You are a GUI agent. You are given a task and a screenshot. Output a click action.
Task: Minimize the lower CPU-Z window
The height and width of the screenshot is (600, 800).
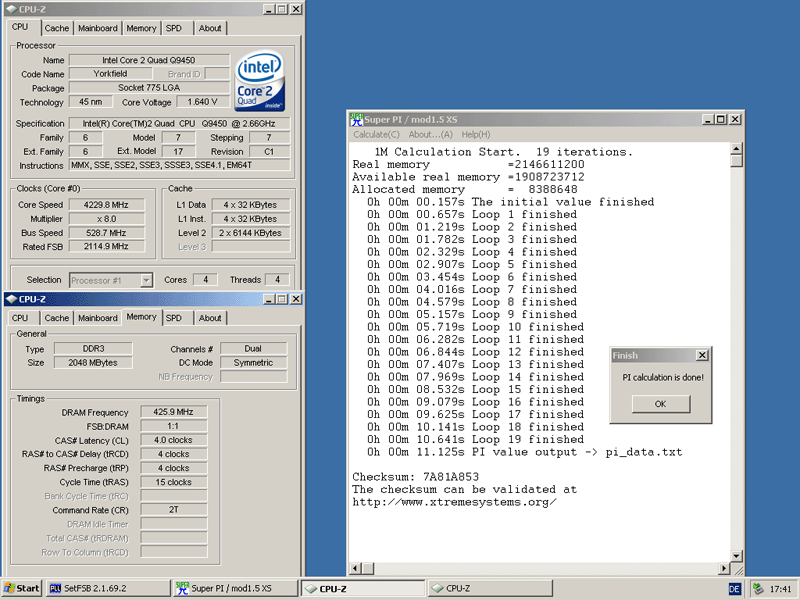tap(269, 299)
